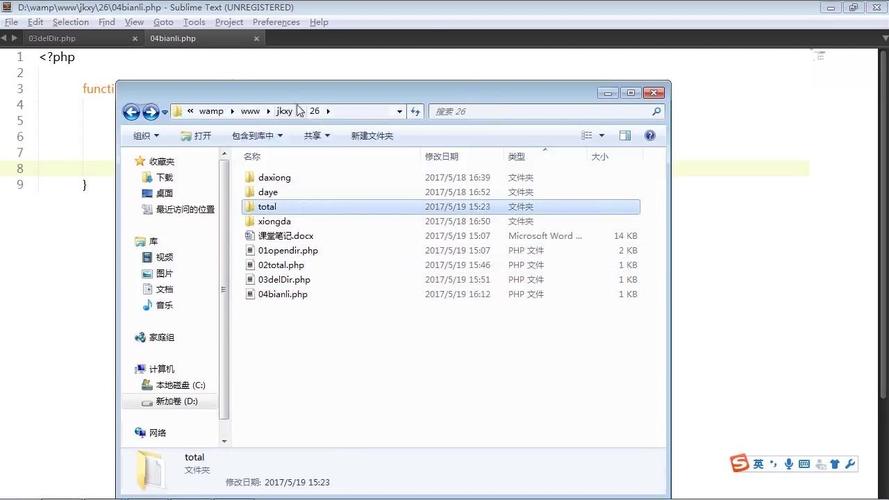Select 本地磁盘 (C:) in navigation pane
This screenshot has width=889, height=500.
coord(180,385)
